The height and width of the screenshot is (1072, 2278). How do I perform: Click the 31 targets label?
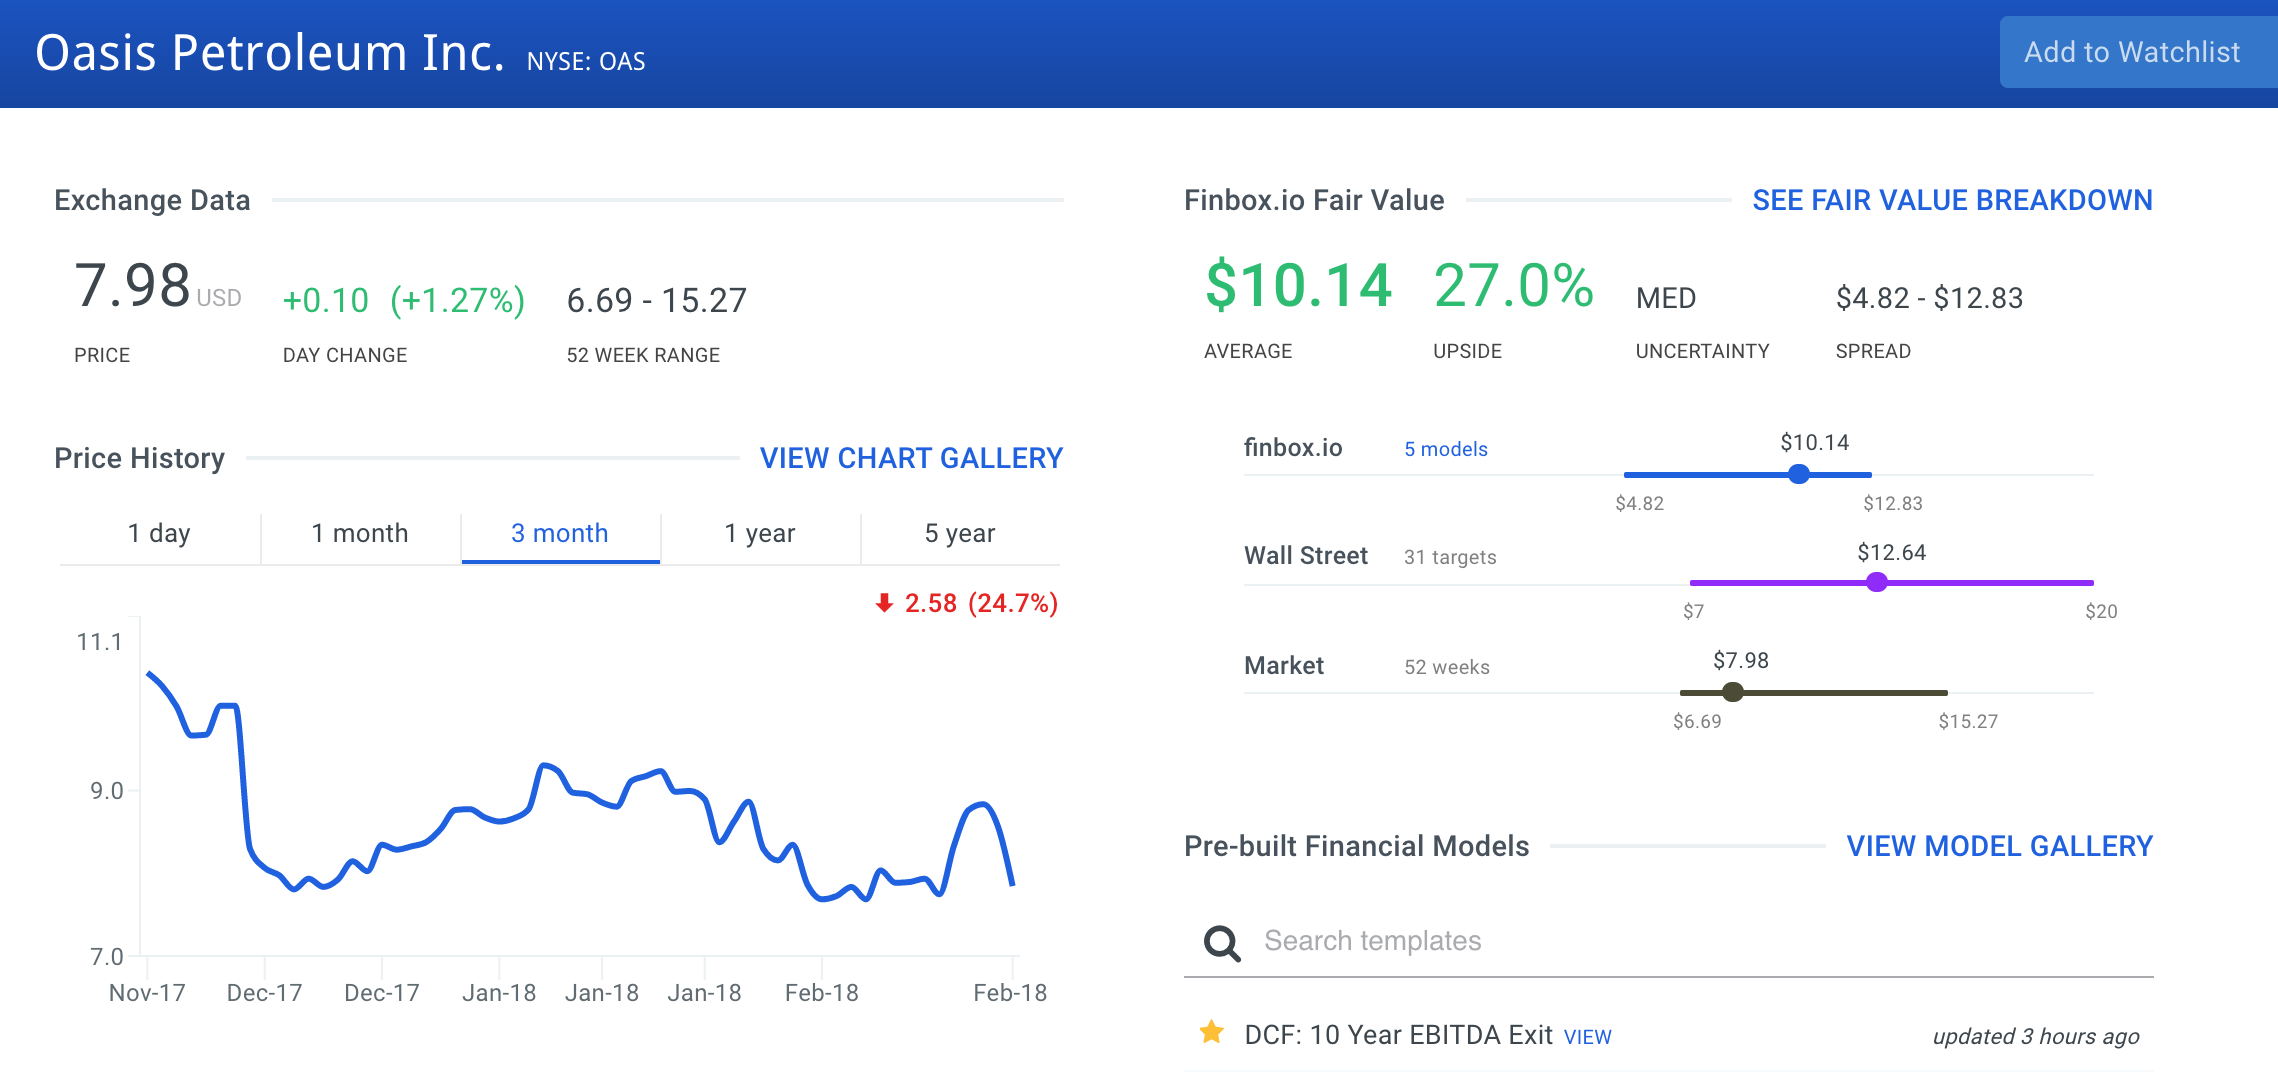click(x=1450, y=557)
